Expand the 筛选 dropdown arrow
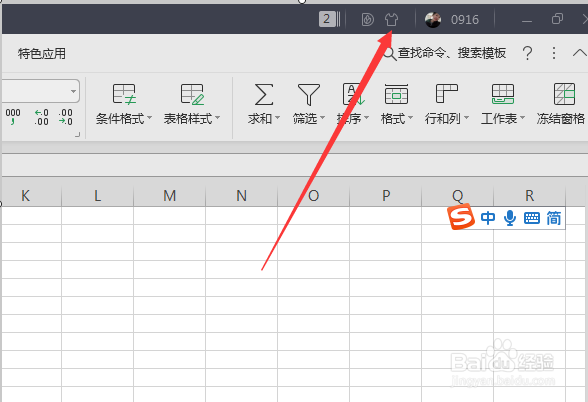This screenshot has height=402, width=588. (322, 118)
